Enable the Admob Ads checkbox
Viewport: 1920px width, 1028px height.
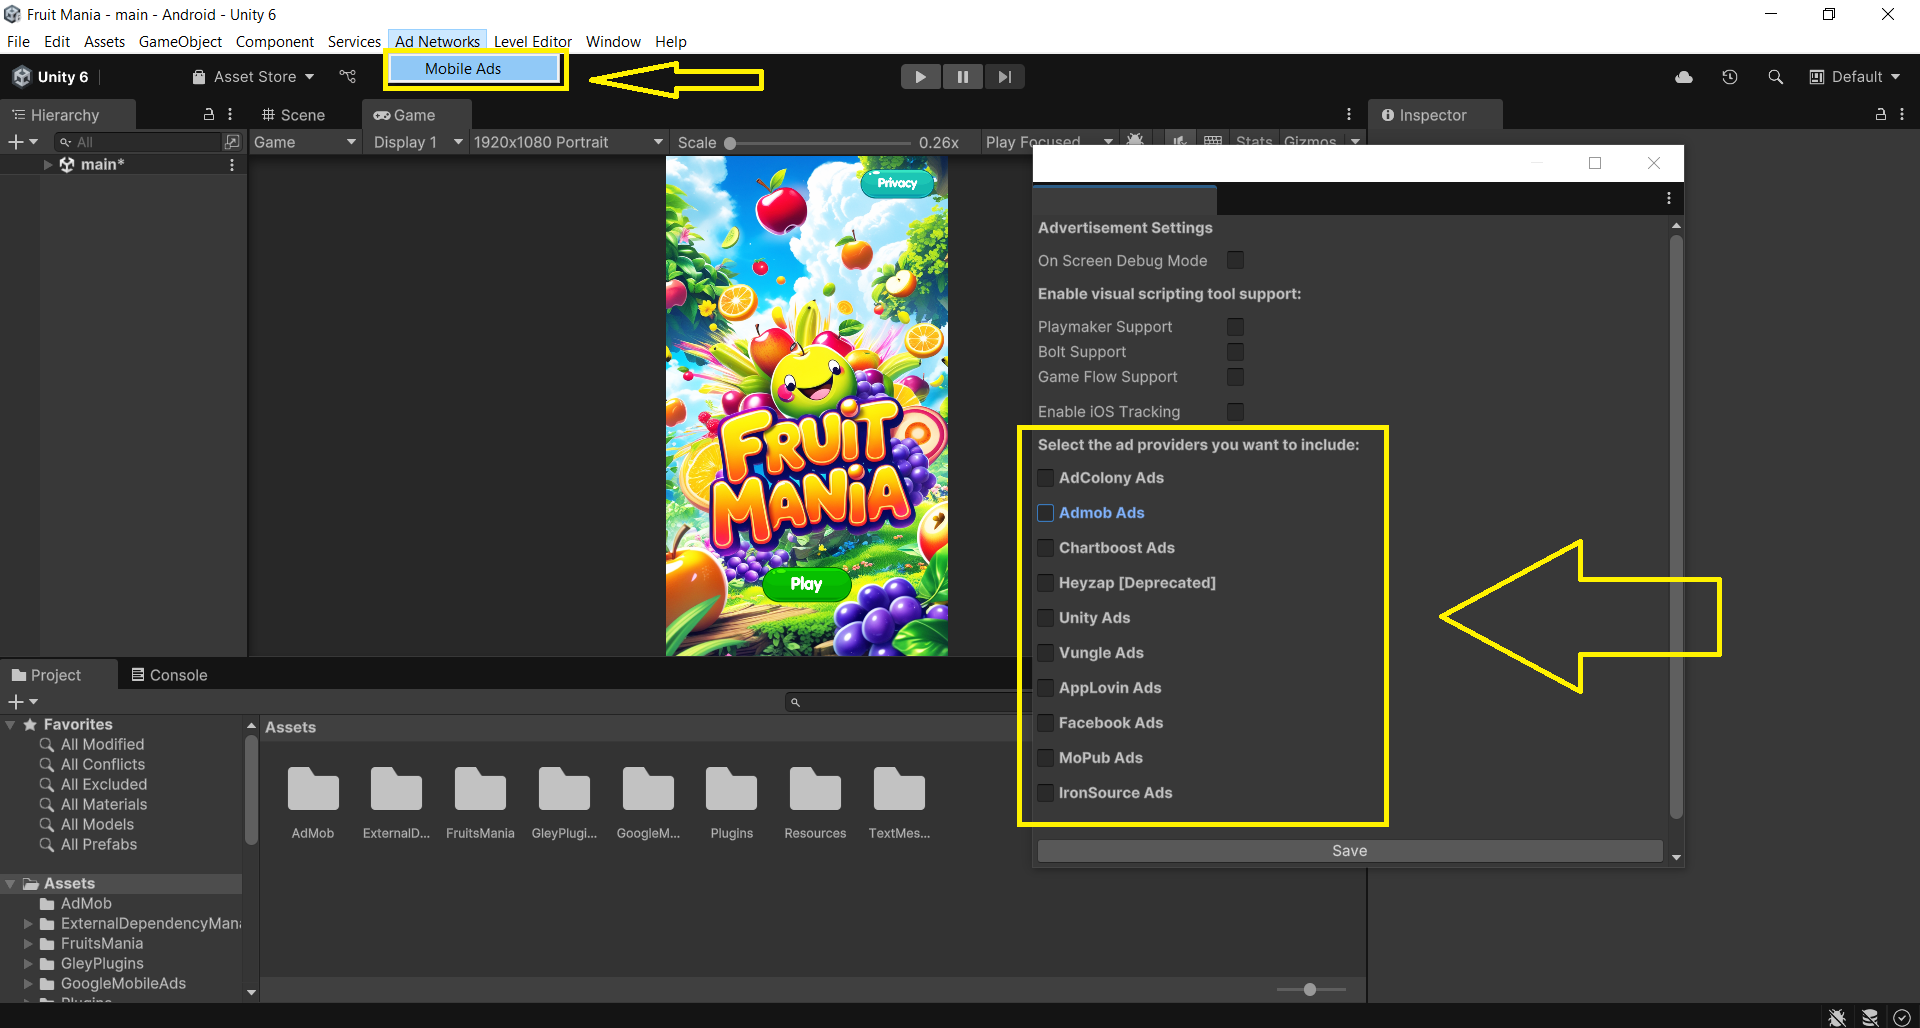pyautogui.click(x=1046, y=513)
